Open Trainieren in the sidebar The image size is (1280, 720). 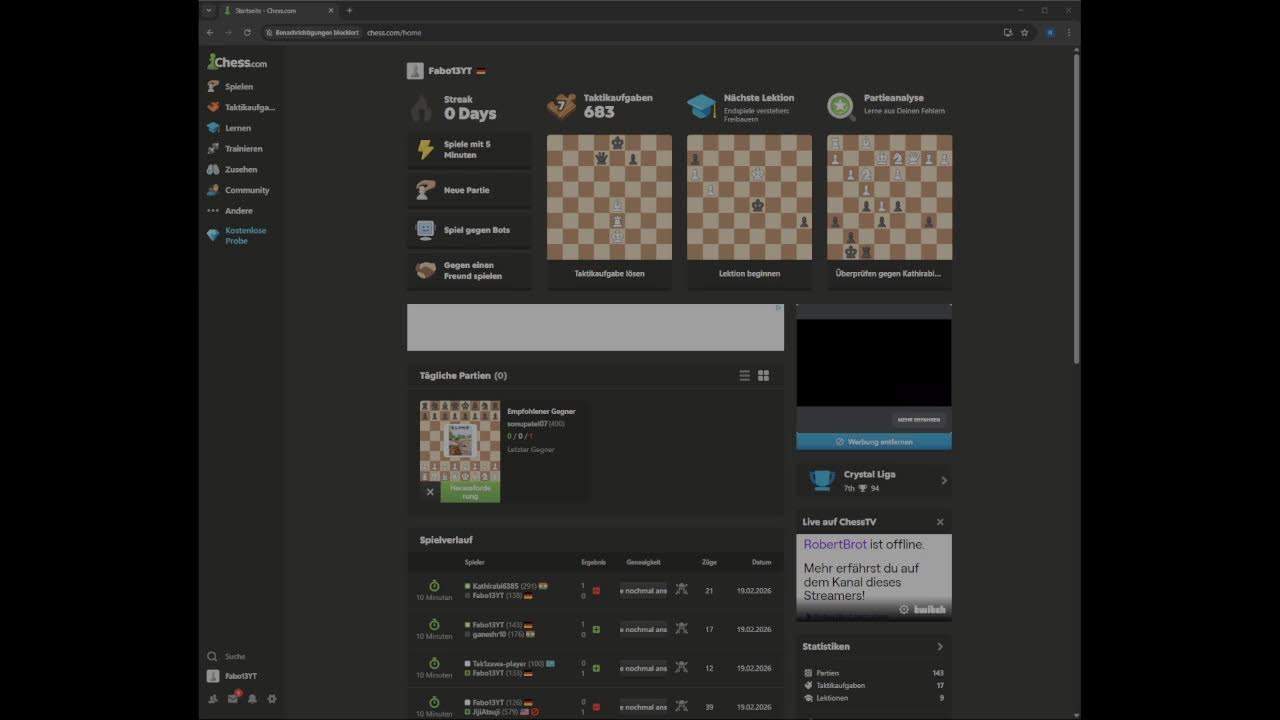click(235, 149)
